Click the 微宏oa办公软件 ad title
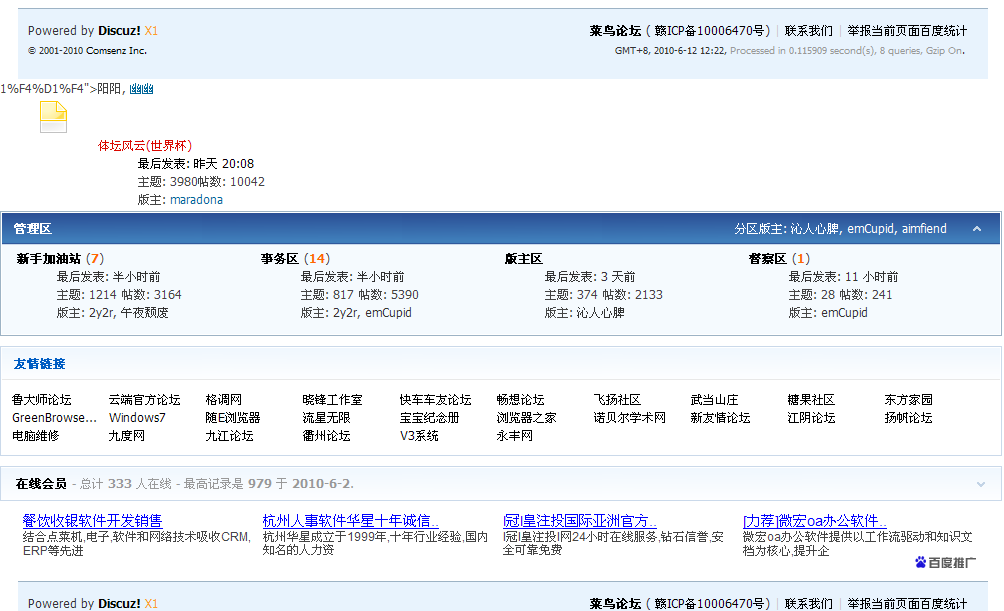1004x611 pixels. [x=815, y=521]
